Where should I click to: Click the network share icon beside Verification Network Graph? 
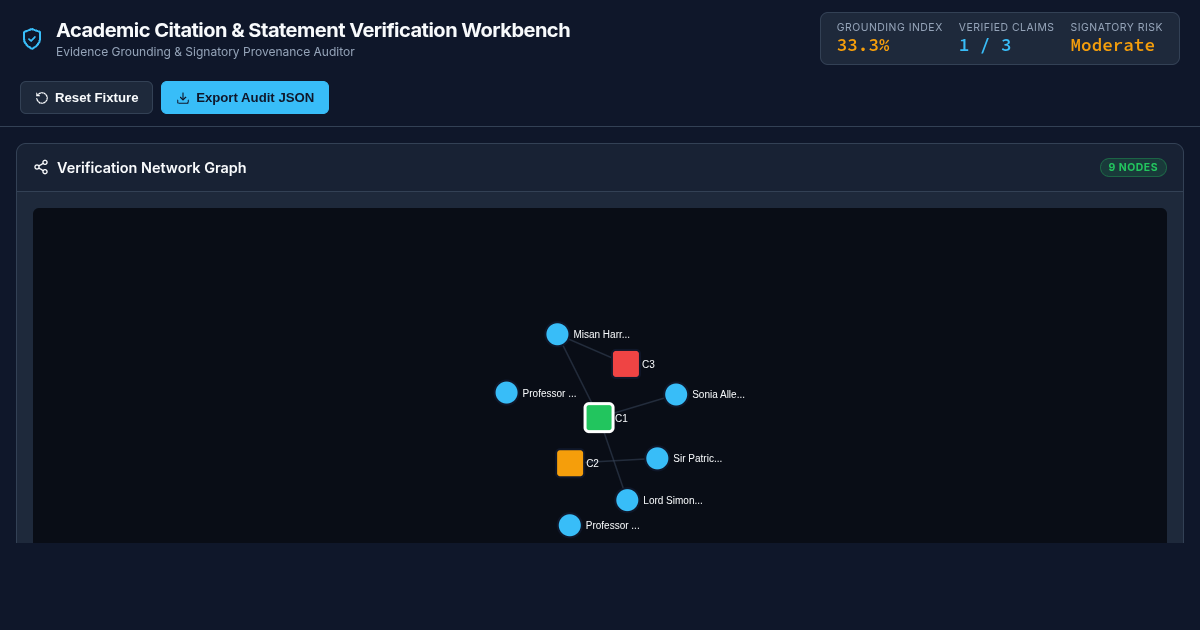coord(41,167)
